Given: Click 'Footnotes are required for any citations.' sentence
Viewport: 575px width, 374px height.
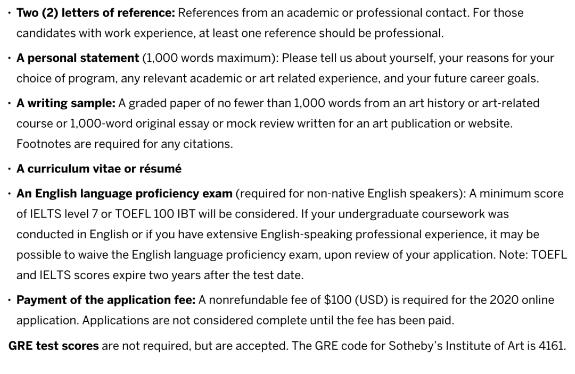Looking at the screenshot, I should point(125,144).
